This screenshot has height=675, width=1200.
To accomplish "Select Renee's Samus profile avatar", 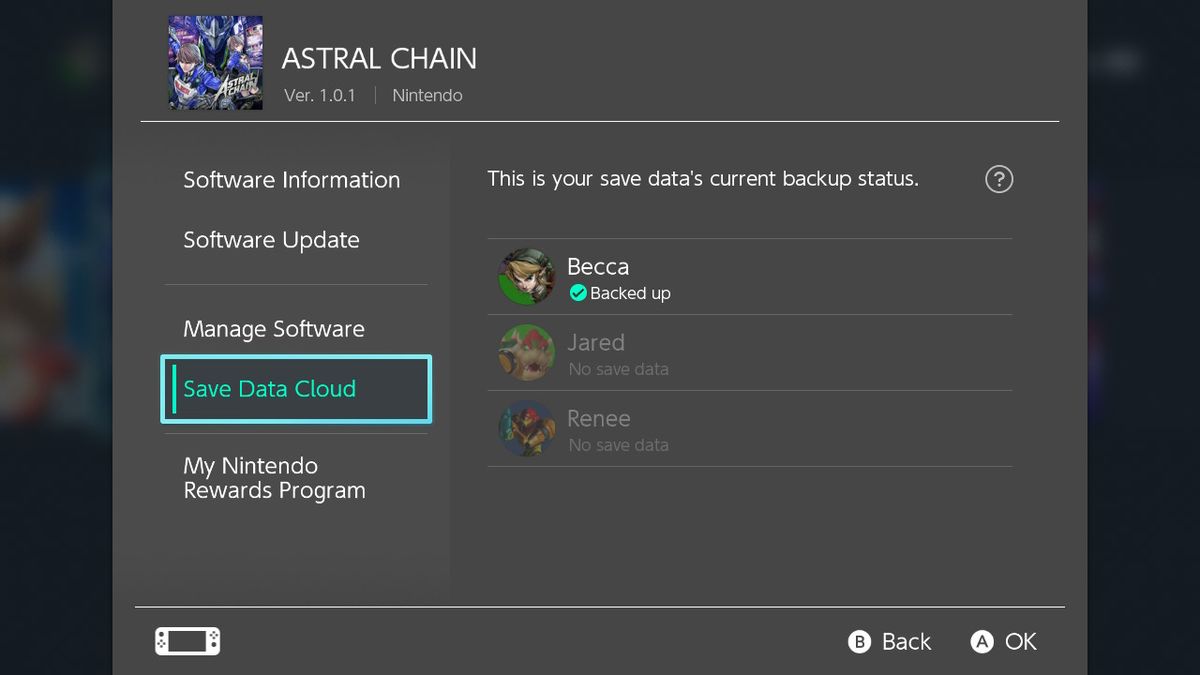I will click(x=526, y=429).
